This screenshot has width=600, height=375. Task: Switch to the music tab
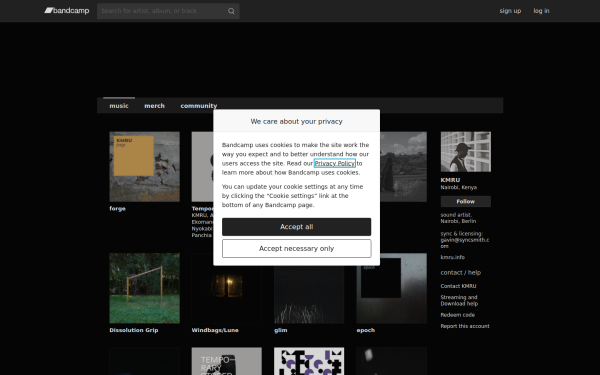[x=119, y=106]
